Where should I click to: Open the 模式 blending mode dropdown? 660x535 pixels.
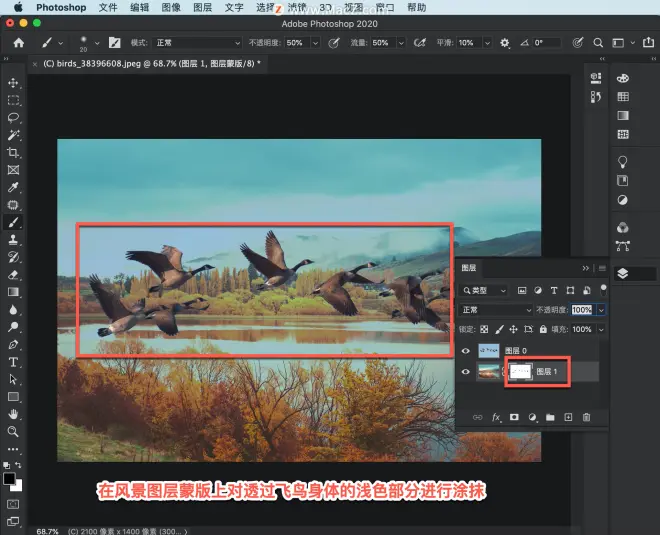(197, 43)
